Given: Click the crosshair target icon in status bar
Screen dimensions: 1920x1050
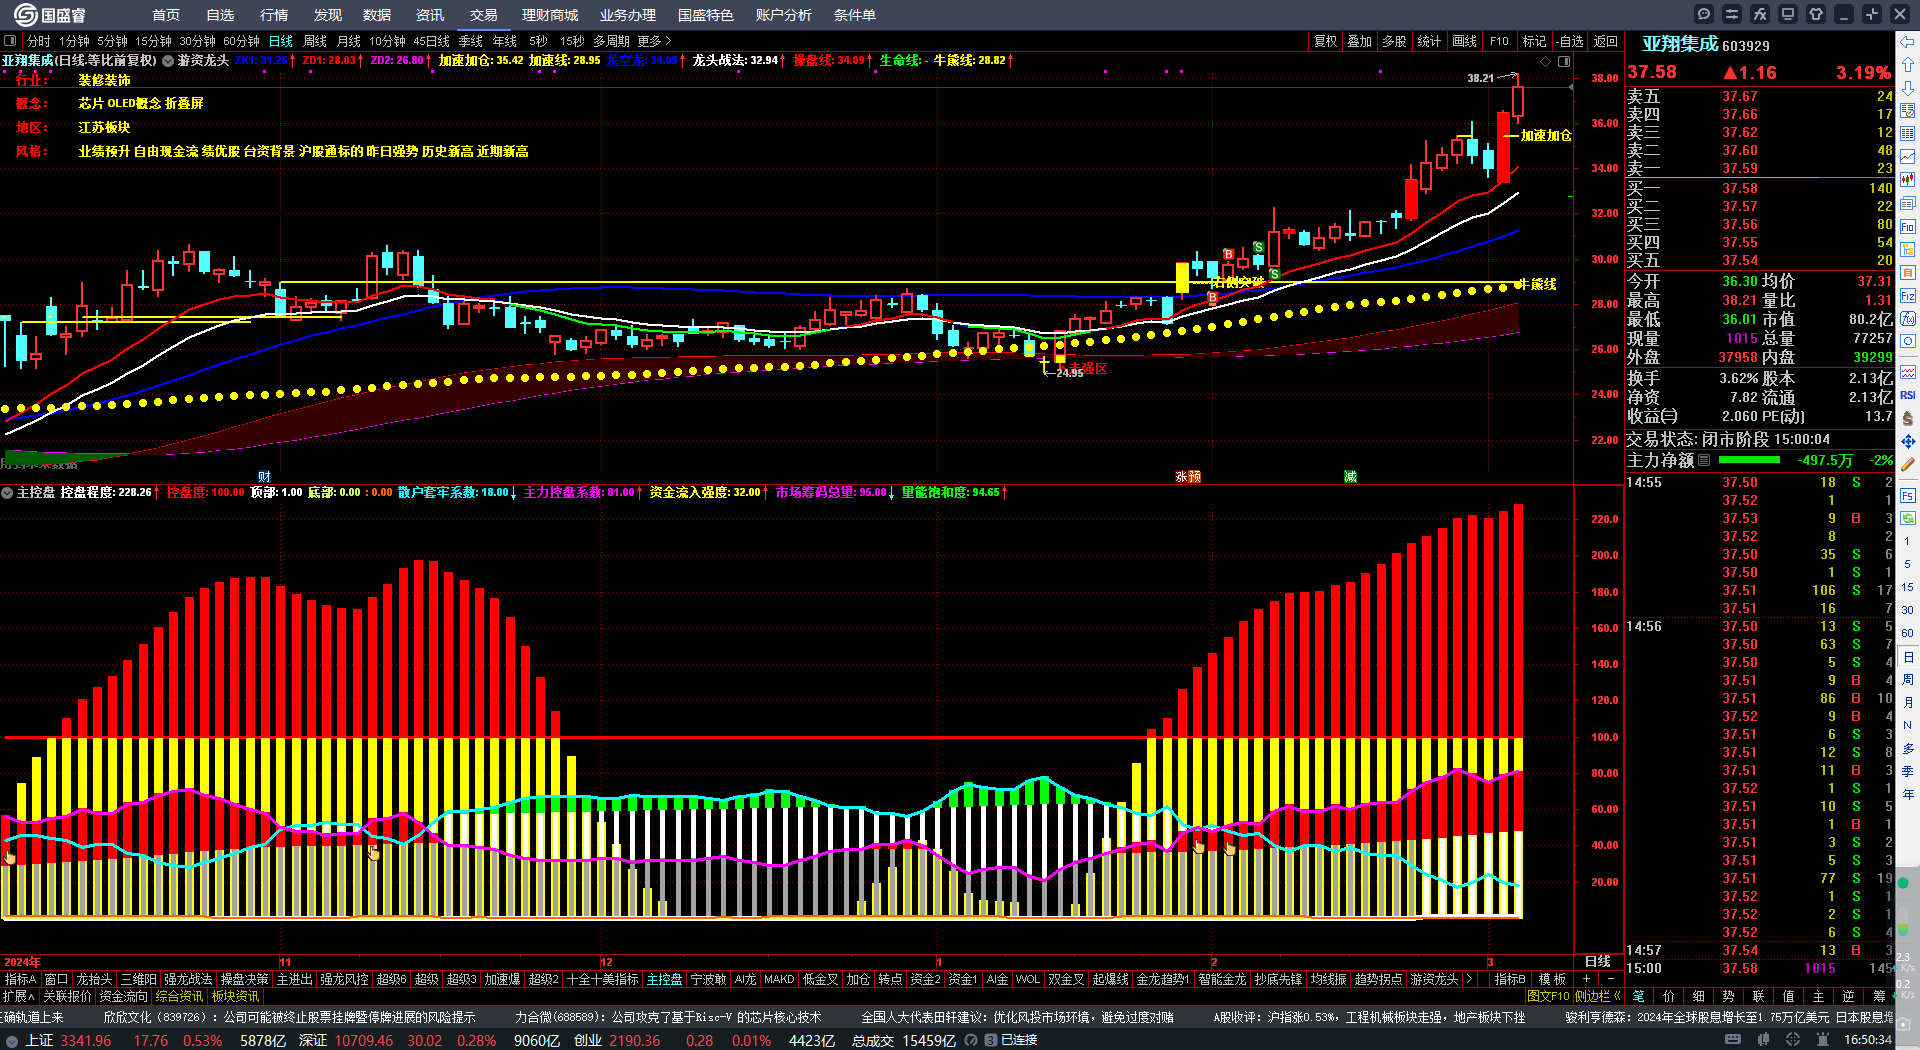Looking at the screenshot, I should [1793, 1040].
